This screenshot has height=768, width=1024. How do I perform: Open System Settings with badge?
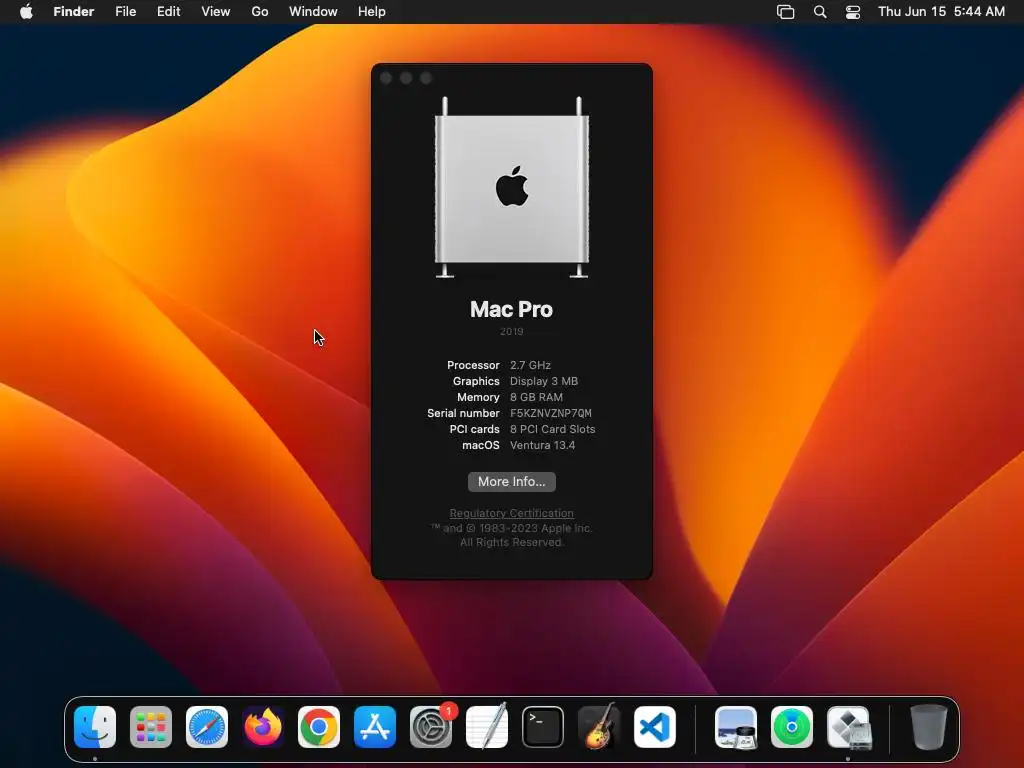pyautogui.click(x=431, y=727)
